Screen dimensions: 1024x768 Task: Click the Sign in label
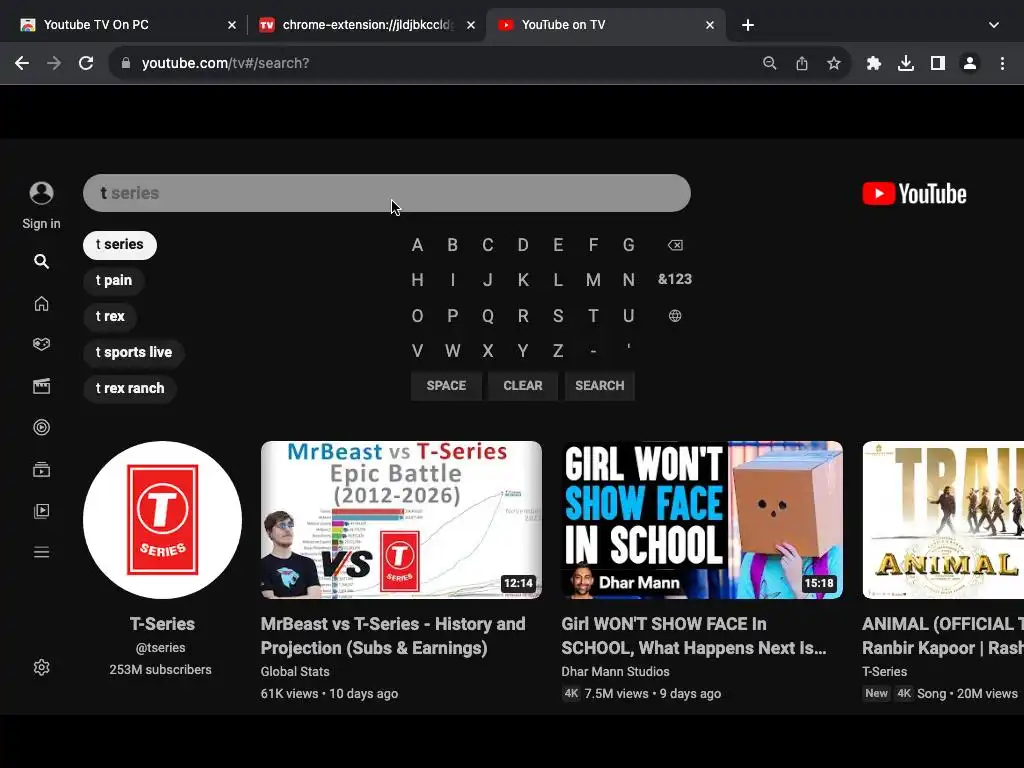click(x=41, y=223)
